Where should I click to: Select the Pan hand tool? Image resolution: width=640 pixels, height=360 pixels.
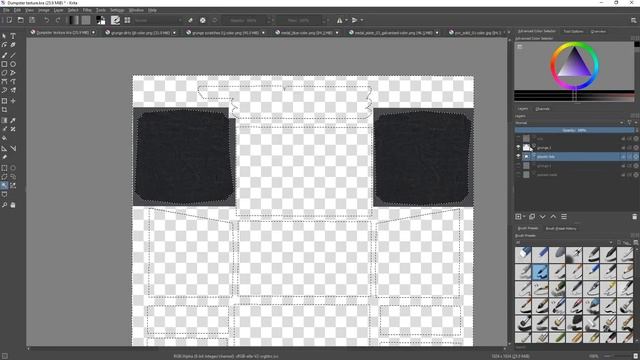pos(13,205)
